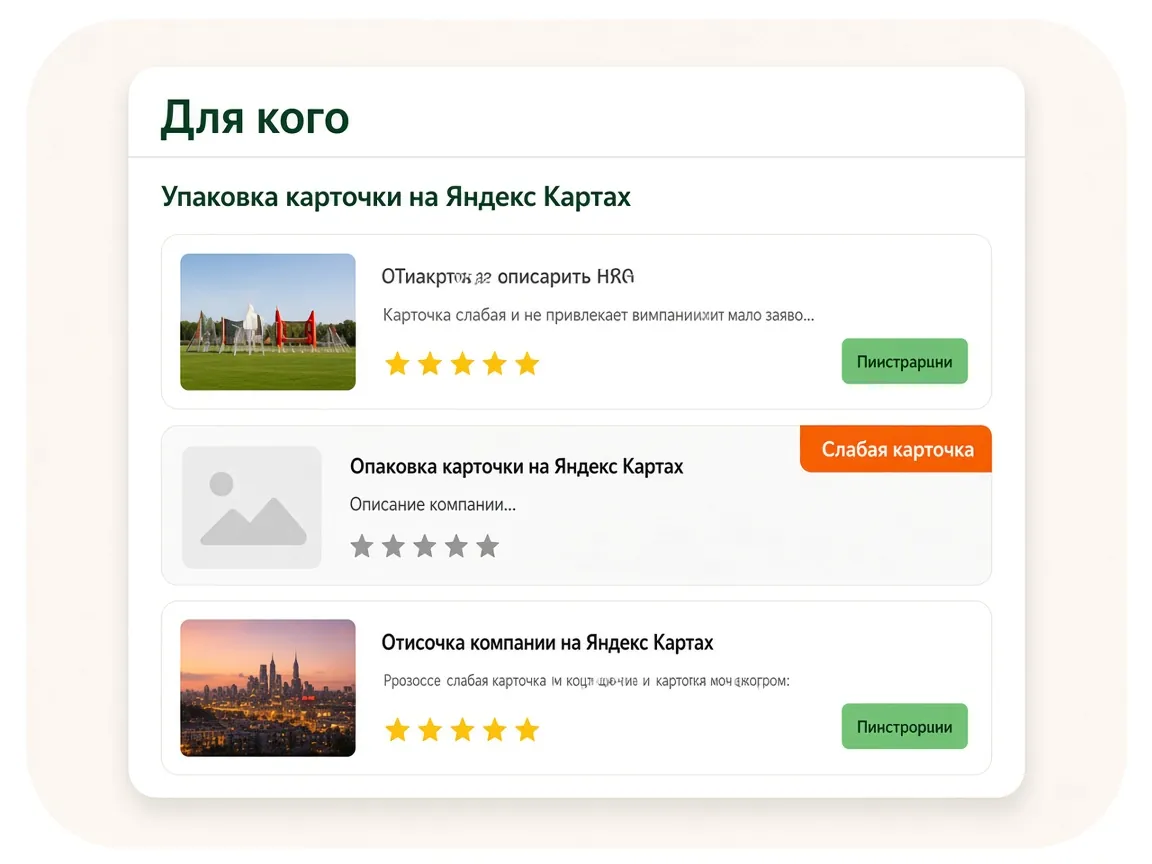Click the 'Описание компании...' text

(433, 505)
